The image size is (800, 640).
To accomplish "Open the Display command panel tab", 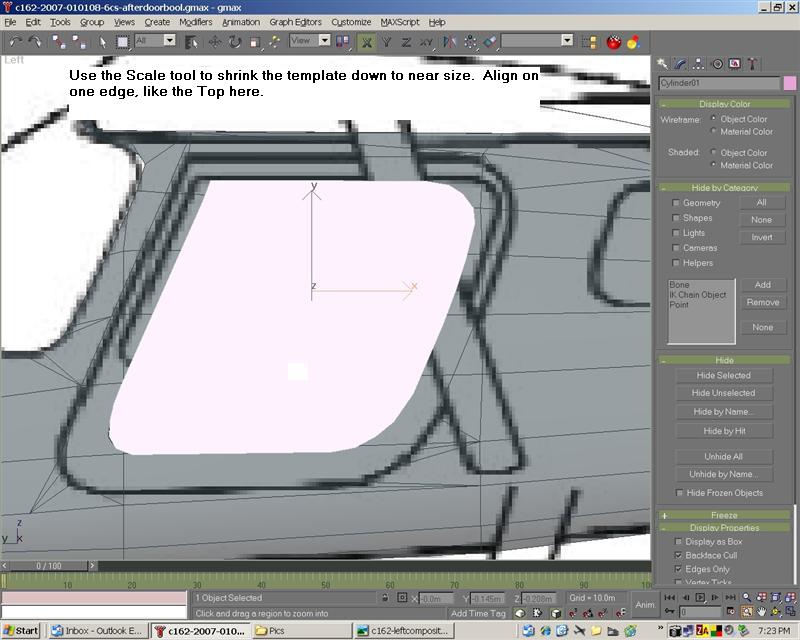I will pos(735,64).
